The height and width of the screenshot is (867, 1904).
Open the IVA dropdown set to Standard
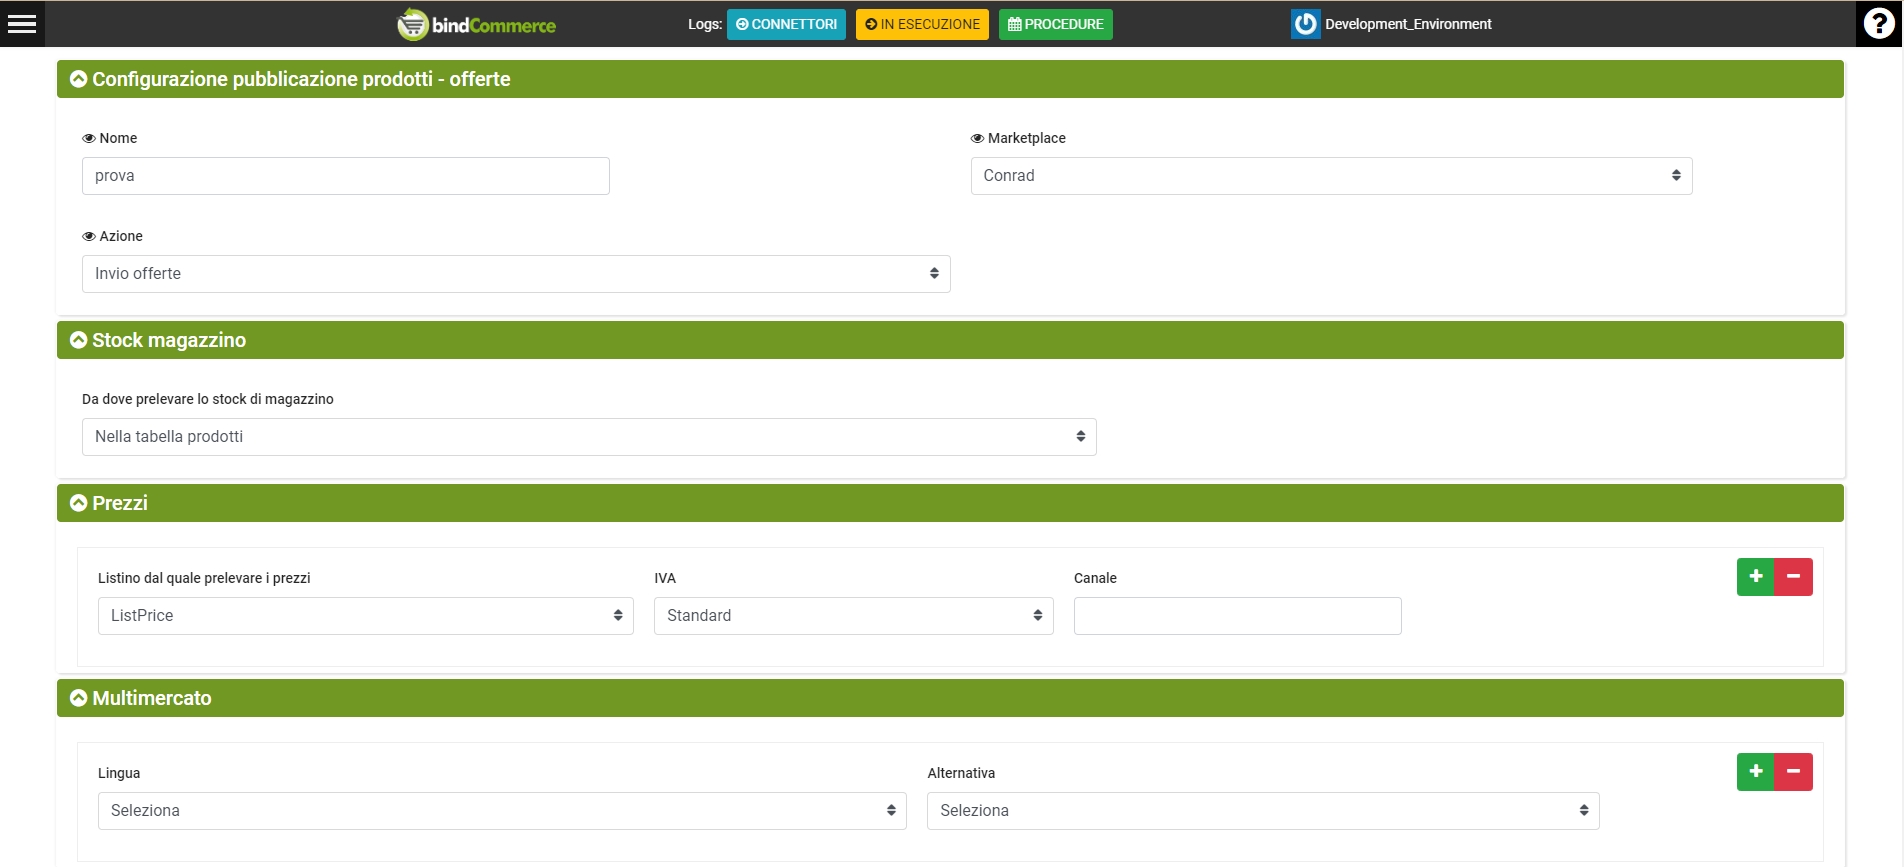[853, 616]
